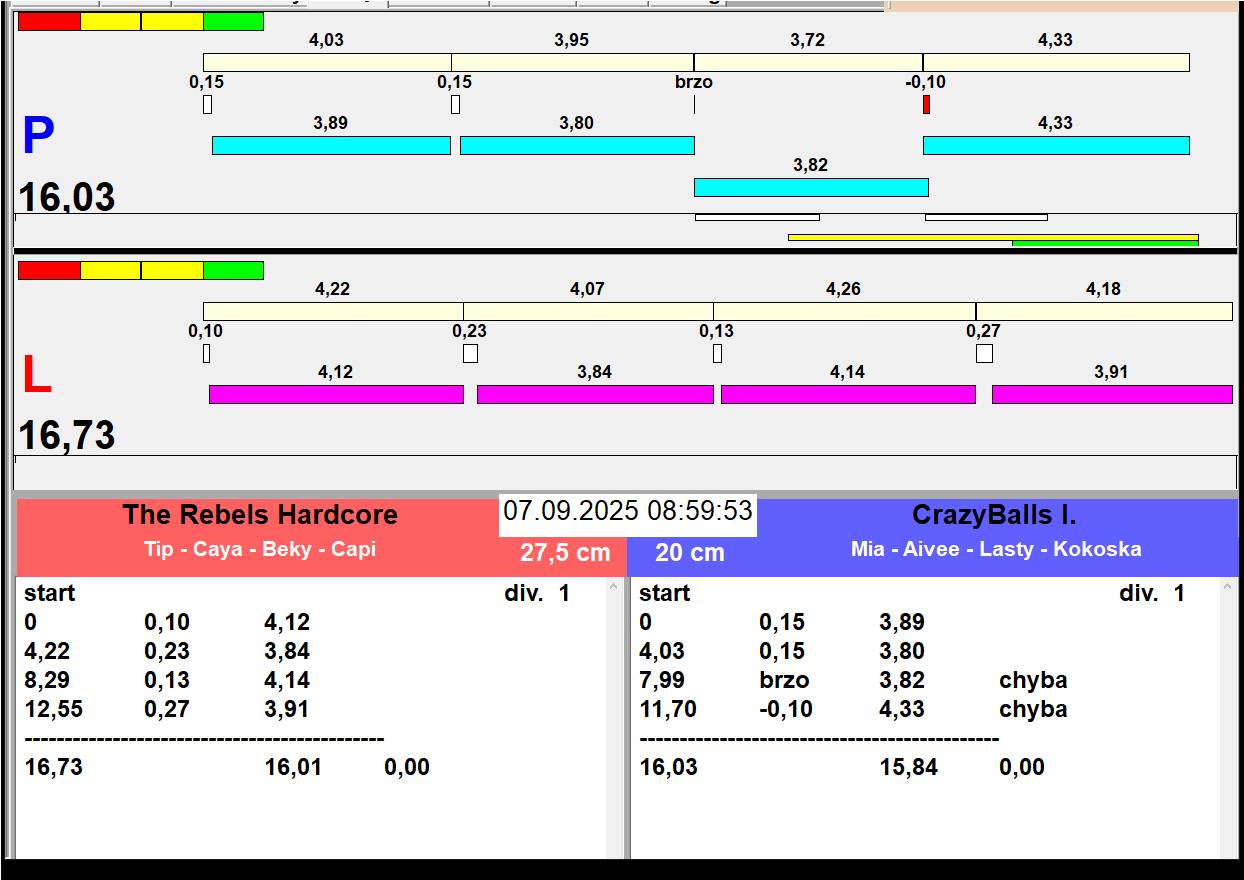Click the green start light in lane L
The height and width of the screenshot is (880, 1244).
coord(233,270)
